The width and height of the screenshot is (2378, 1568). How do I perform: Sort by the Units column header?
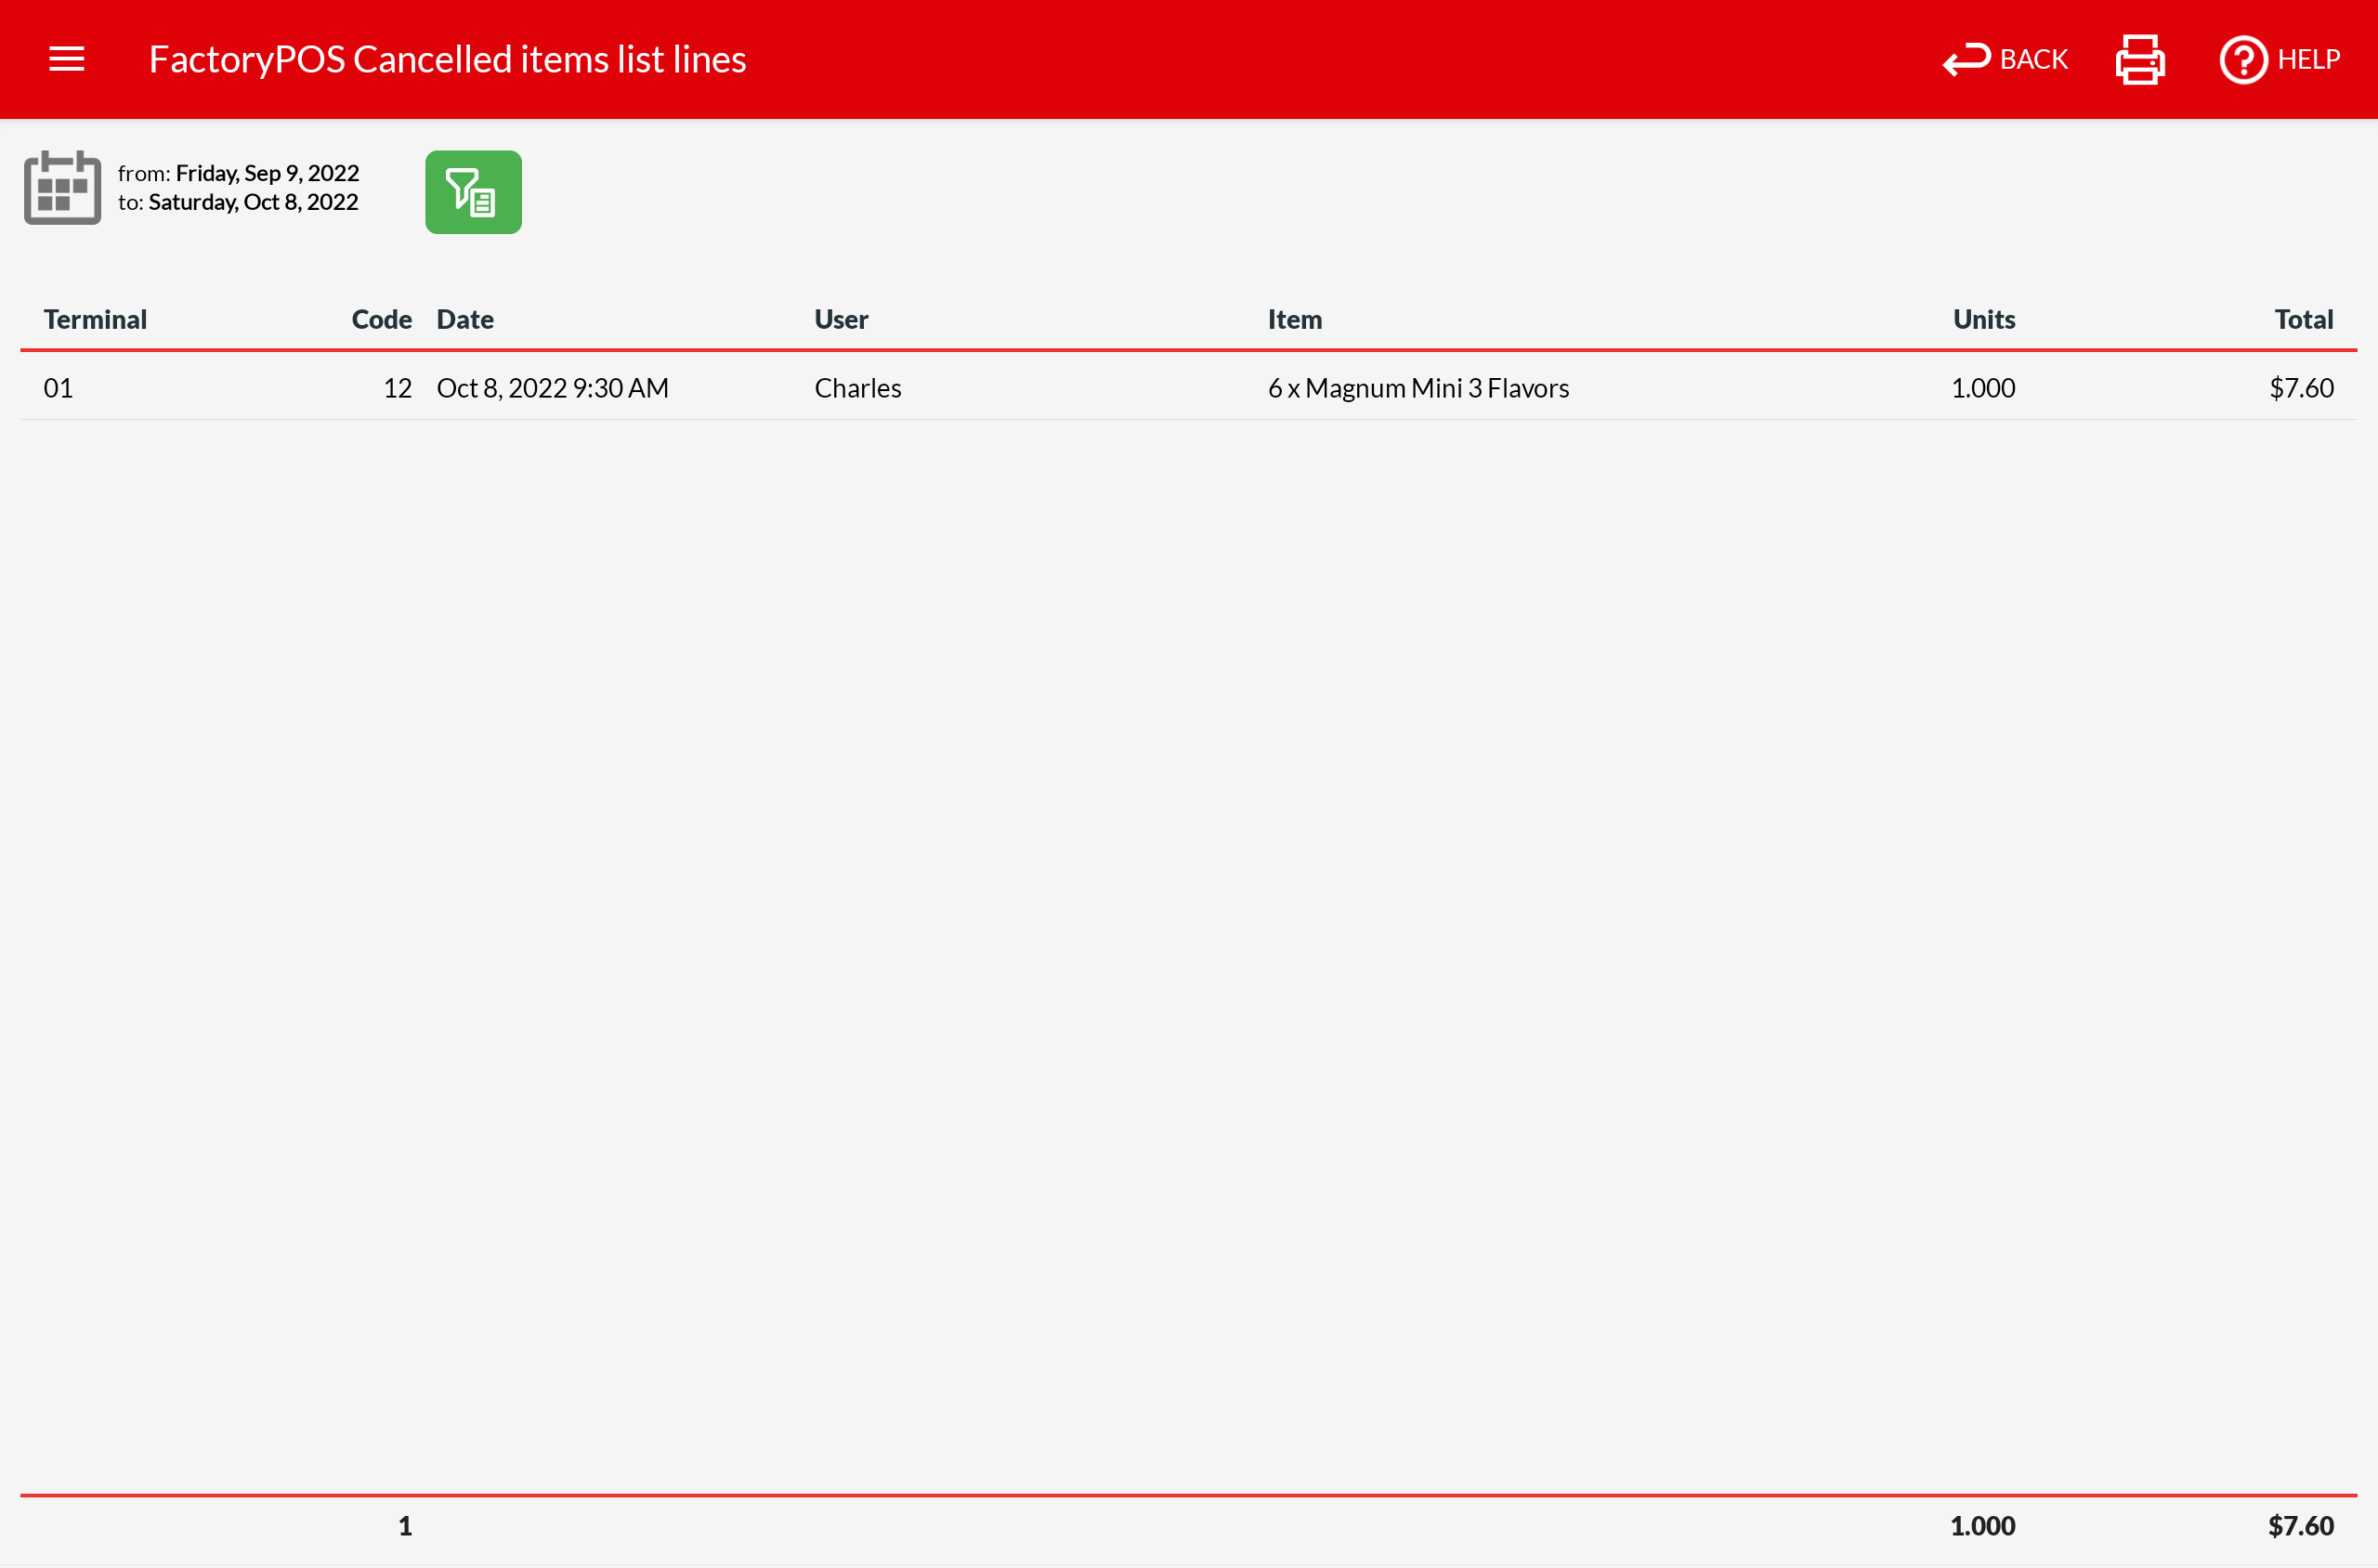tap(1983, 319)
